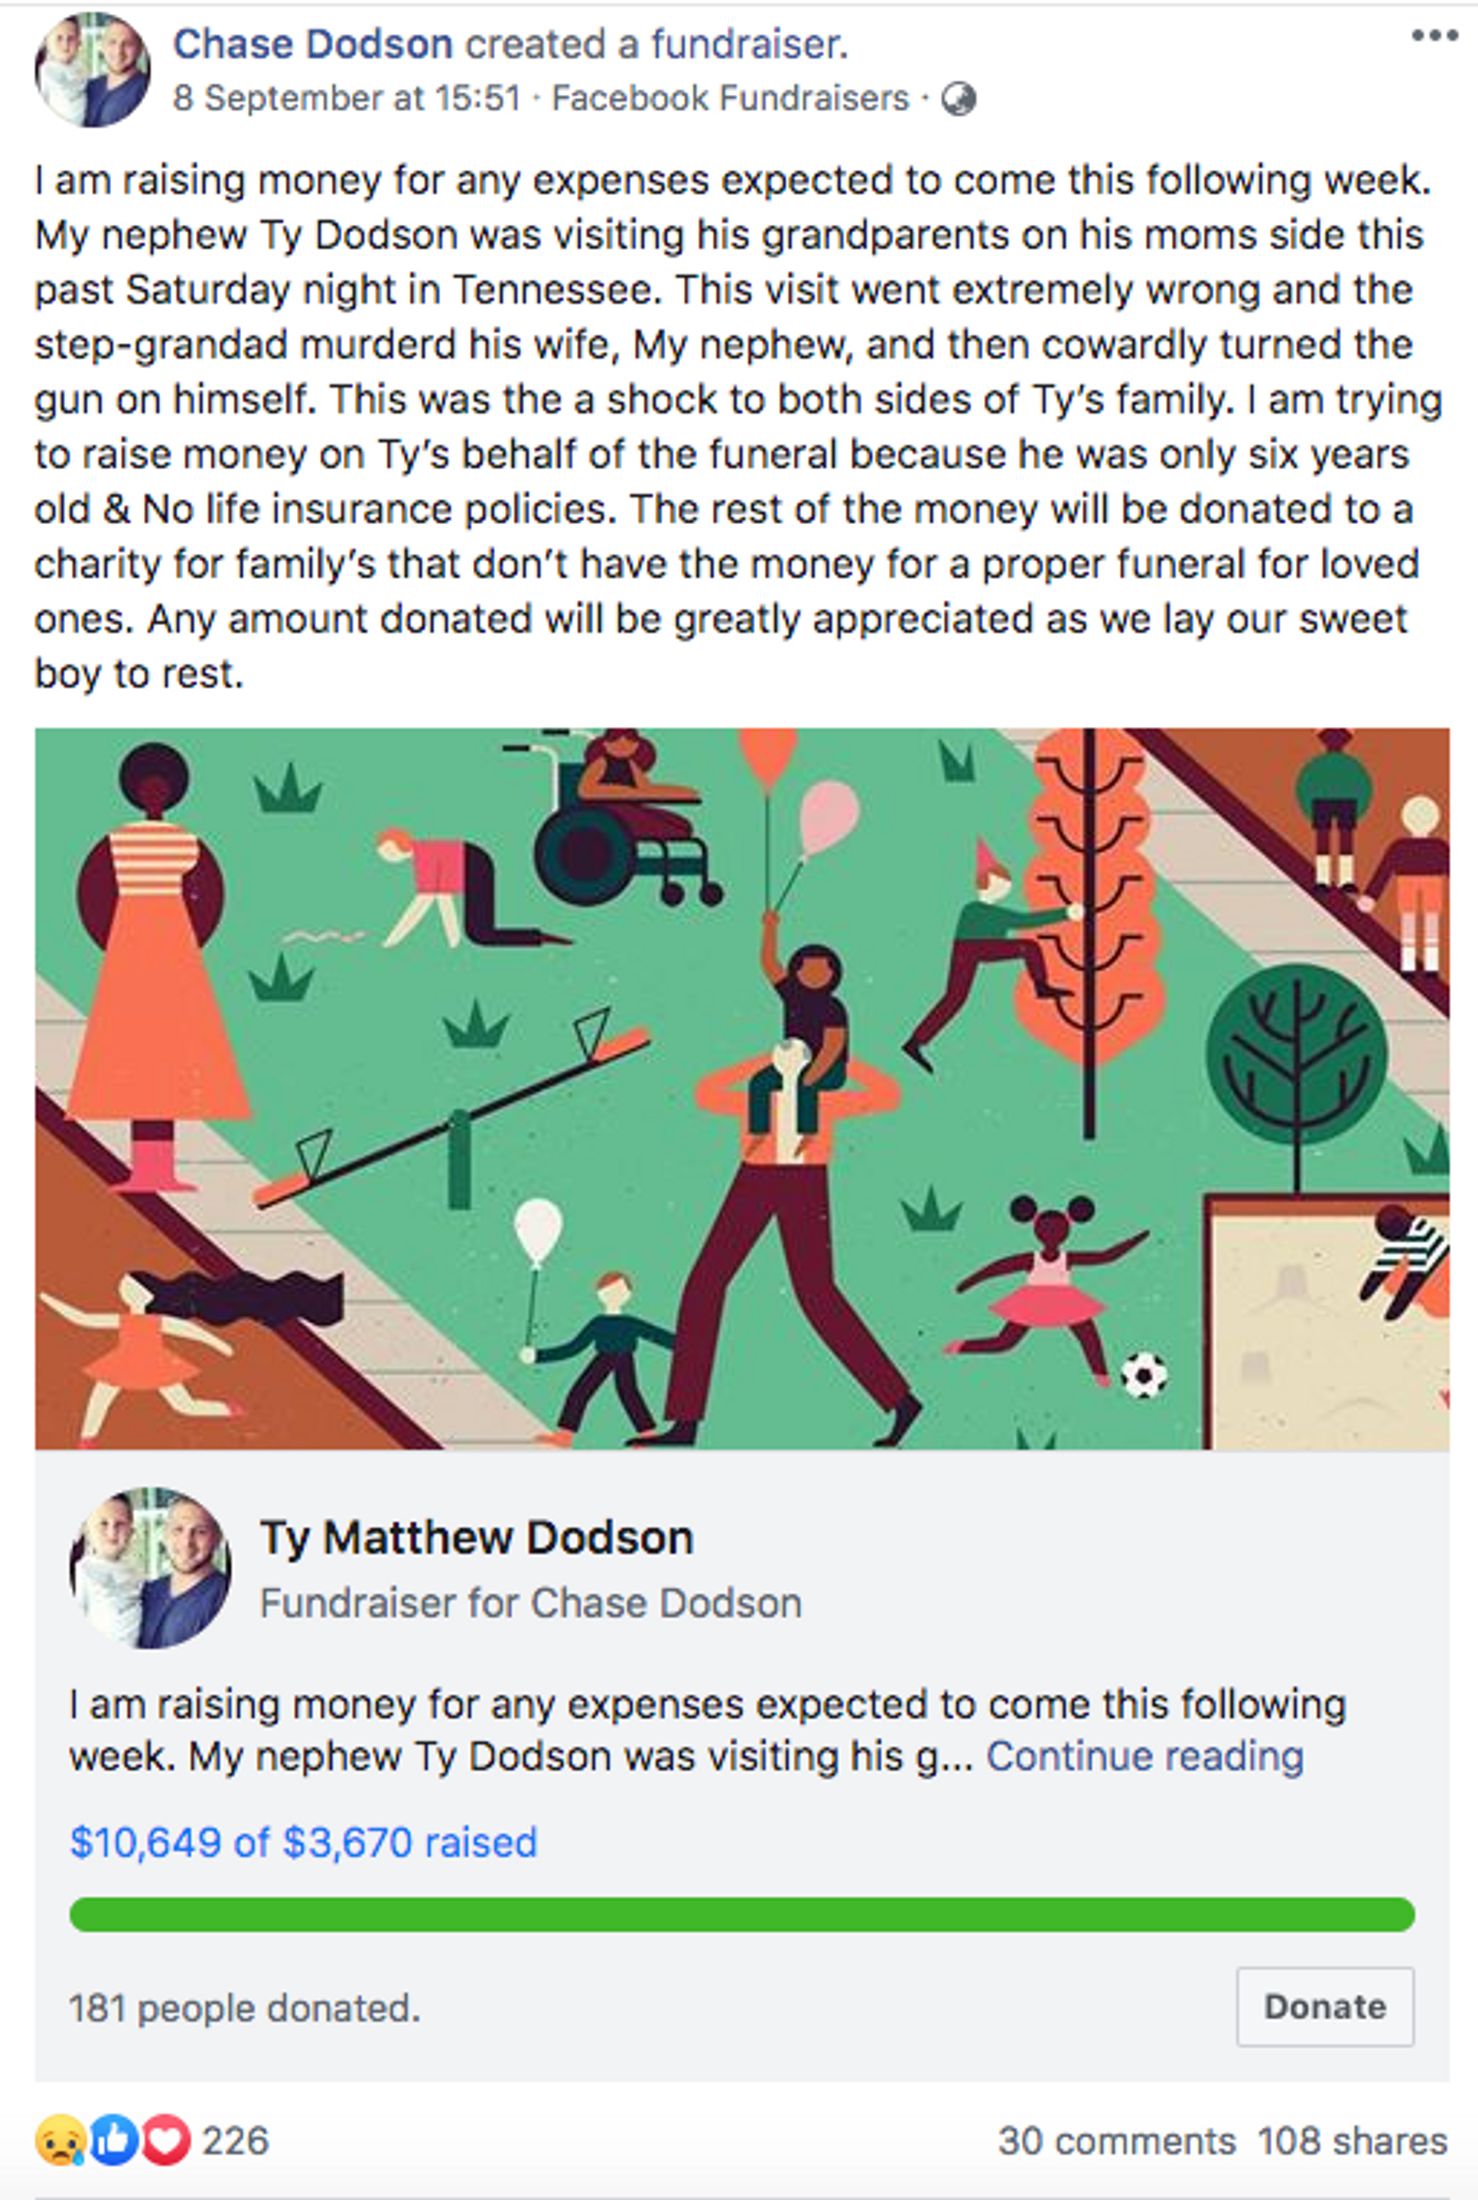Click the playground illustration cover image
Viewport: 1478px width, 2200px height.
click(x=741, y=1088)
